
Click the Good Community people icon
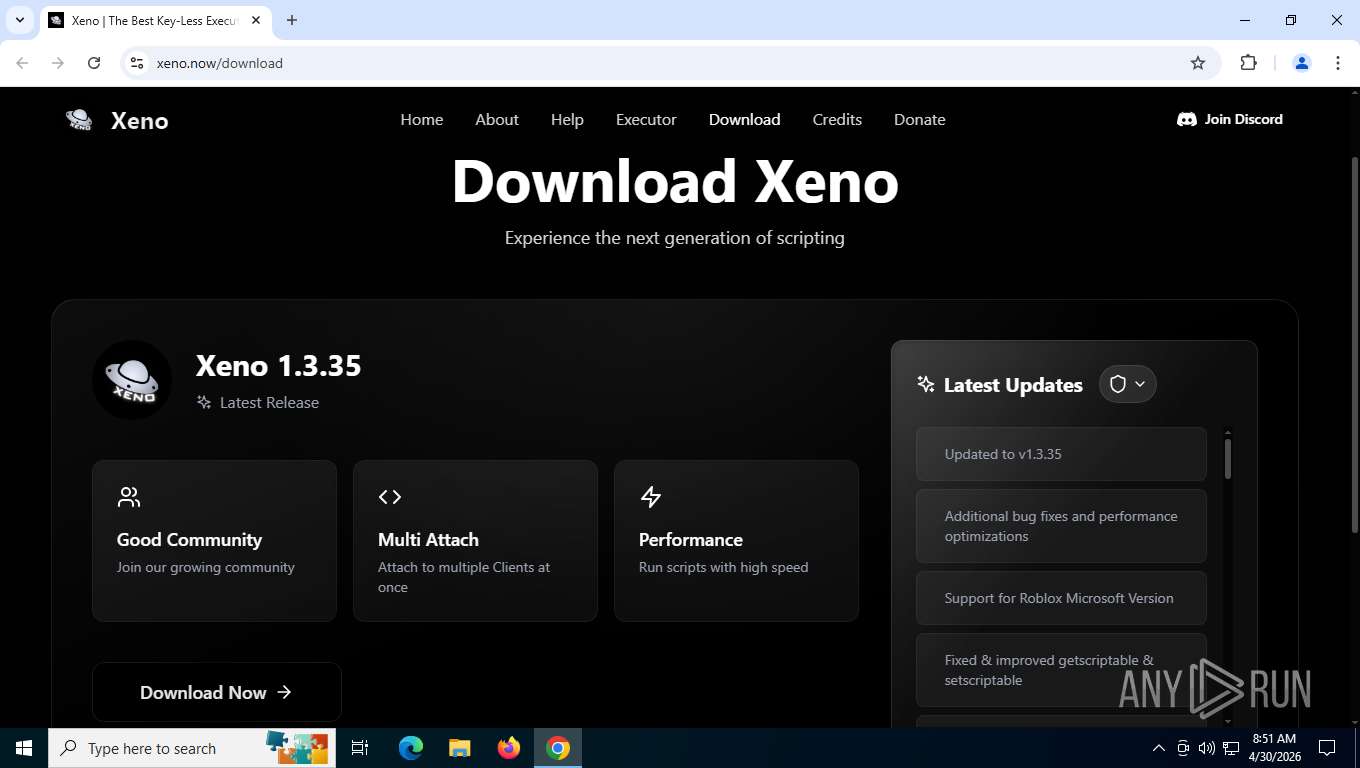point(129,497)
